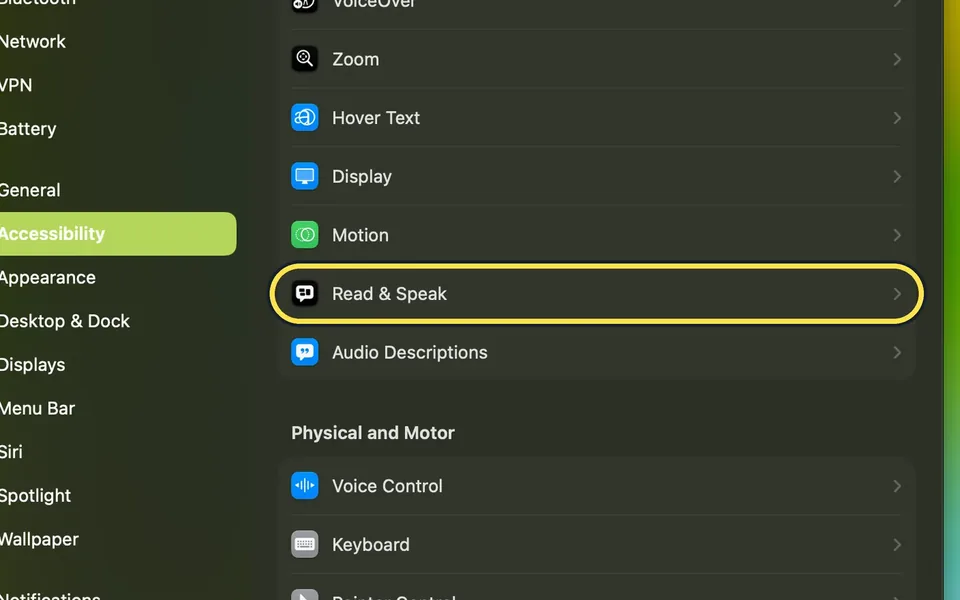Click the Hover Text label
The height and width of the screenshot is (600, 960).
tap(376, 118)
